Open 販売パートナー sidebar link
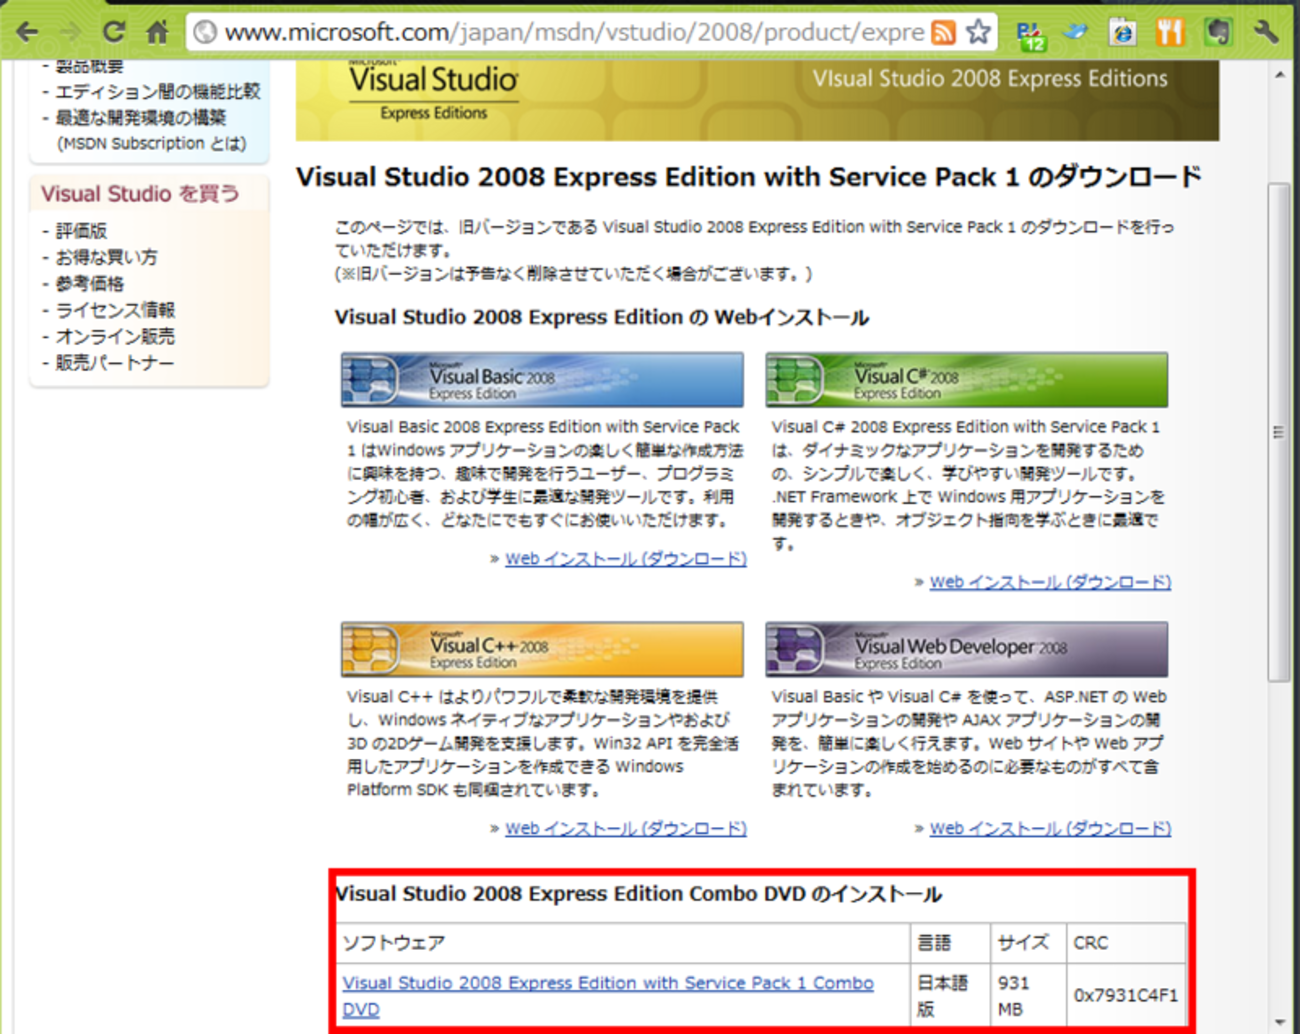The image size is (1300, 1034). pos(115,363)
